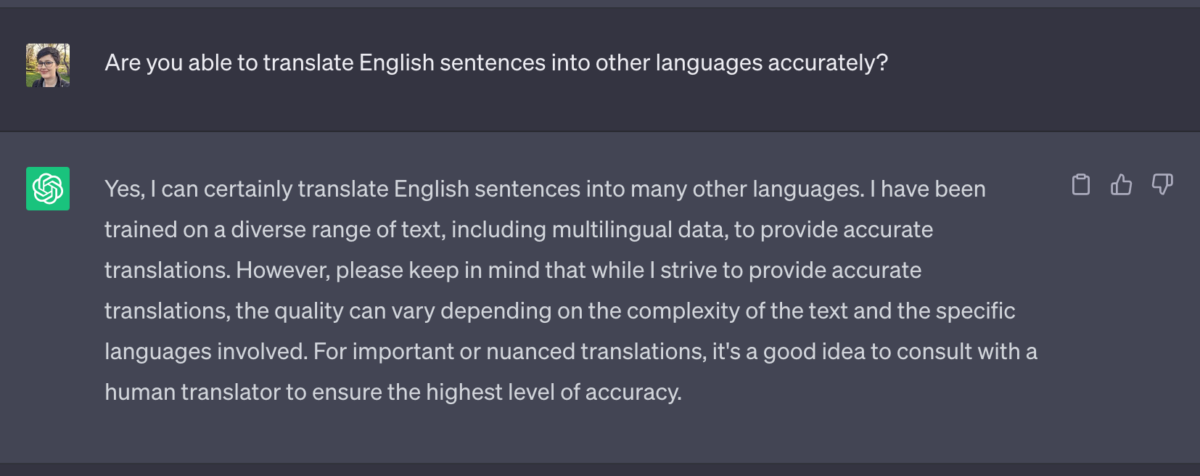Copy the ChatGPT response to clipboard
Screen dimensions: 1200x476
[1080, 185]
